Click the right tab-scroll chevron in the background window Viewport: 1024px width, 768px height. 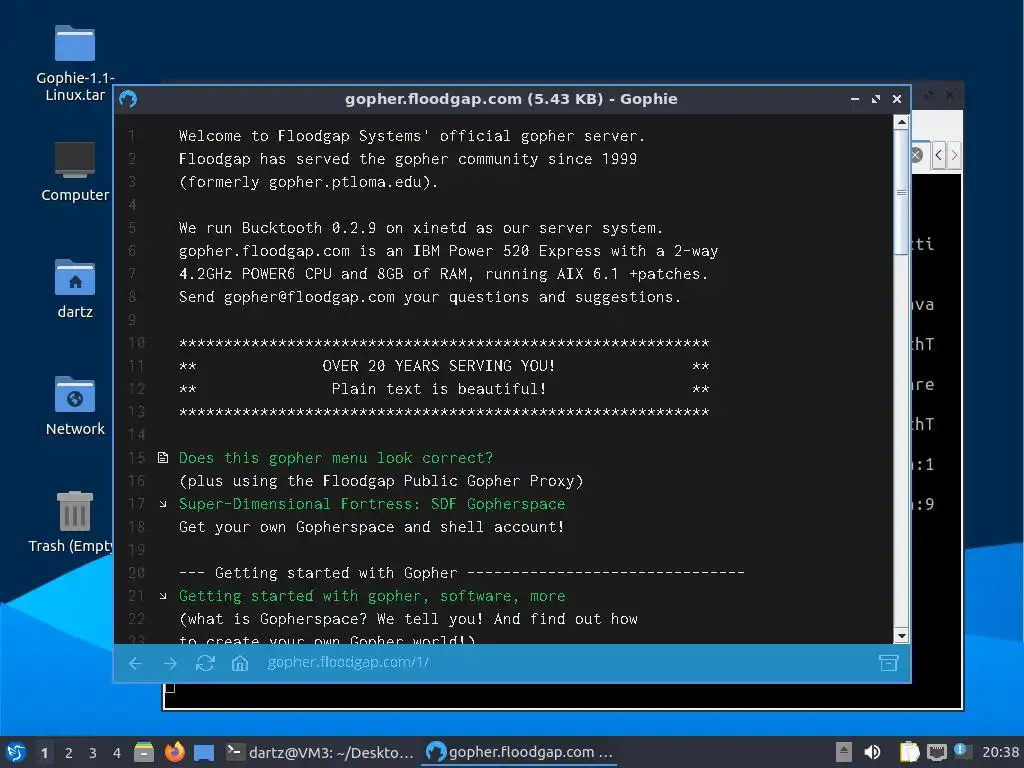954,155
